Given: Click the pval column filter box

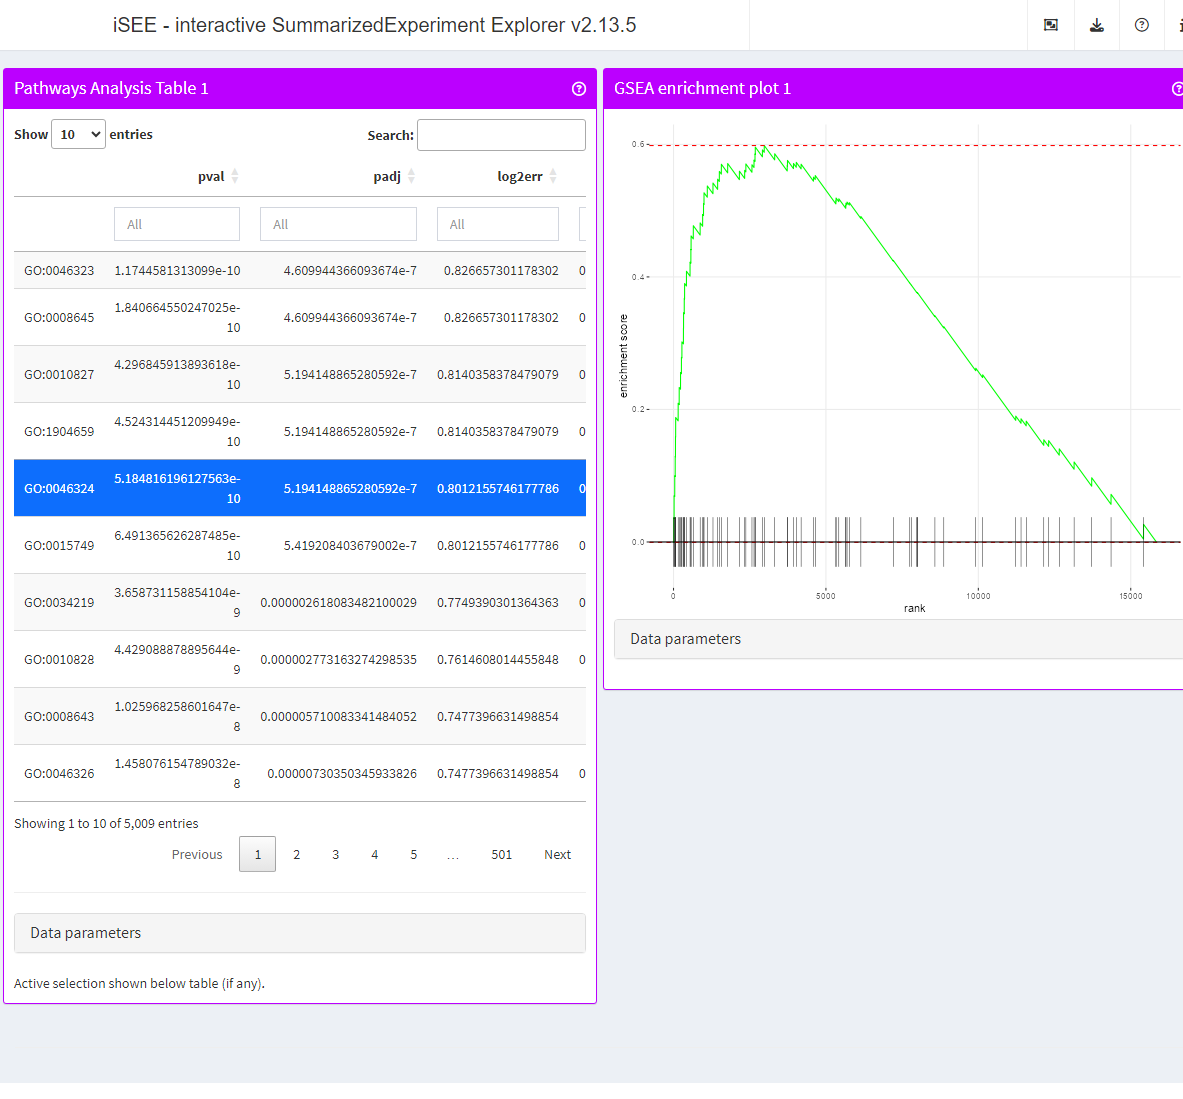Looking at the screenshot, I should tap(177, 224).
